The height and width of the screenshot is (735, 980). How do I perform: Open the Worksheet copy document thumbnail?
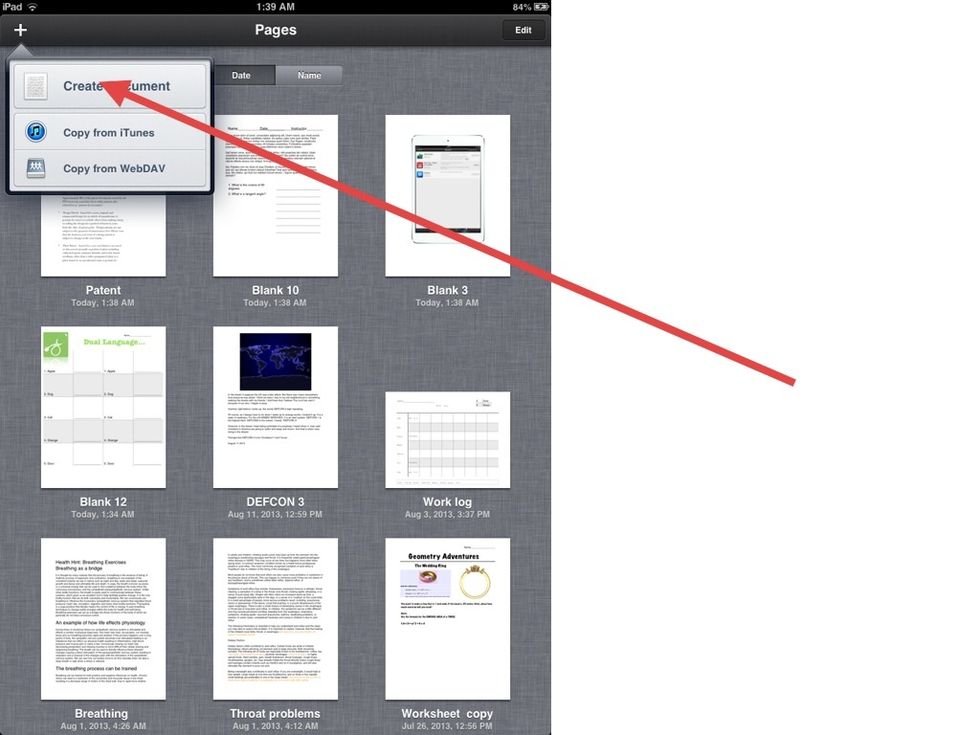[x=447, y=619]
